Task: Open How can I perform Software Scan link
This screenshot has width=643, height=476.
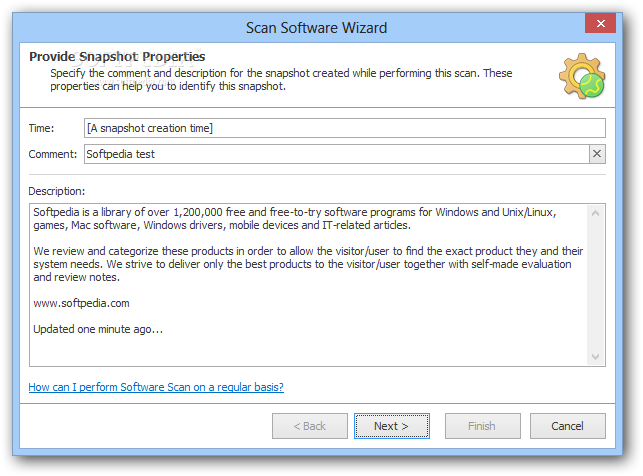Action: tap(156, 387)
